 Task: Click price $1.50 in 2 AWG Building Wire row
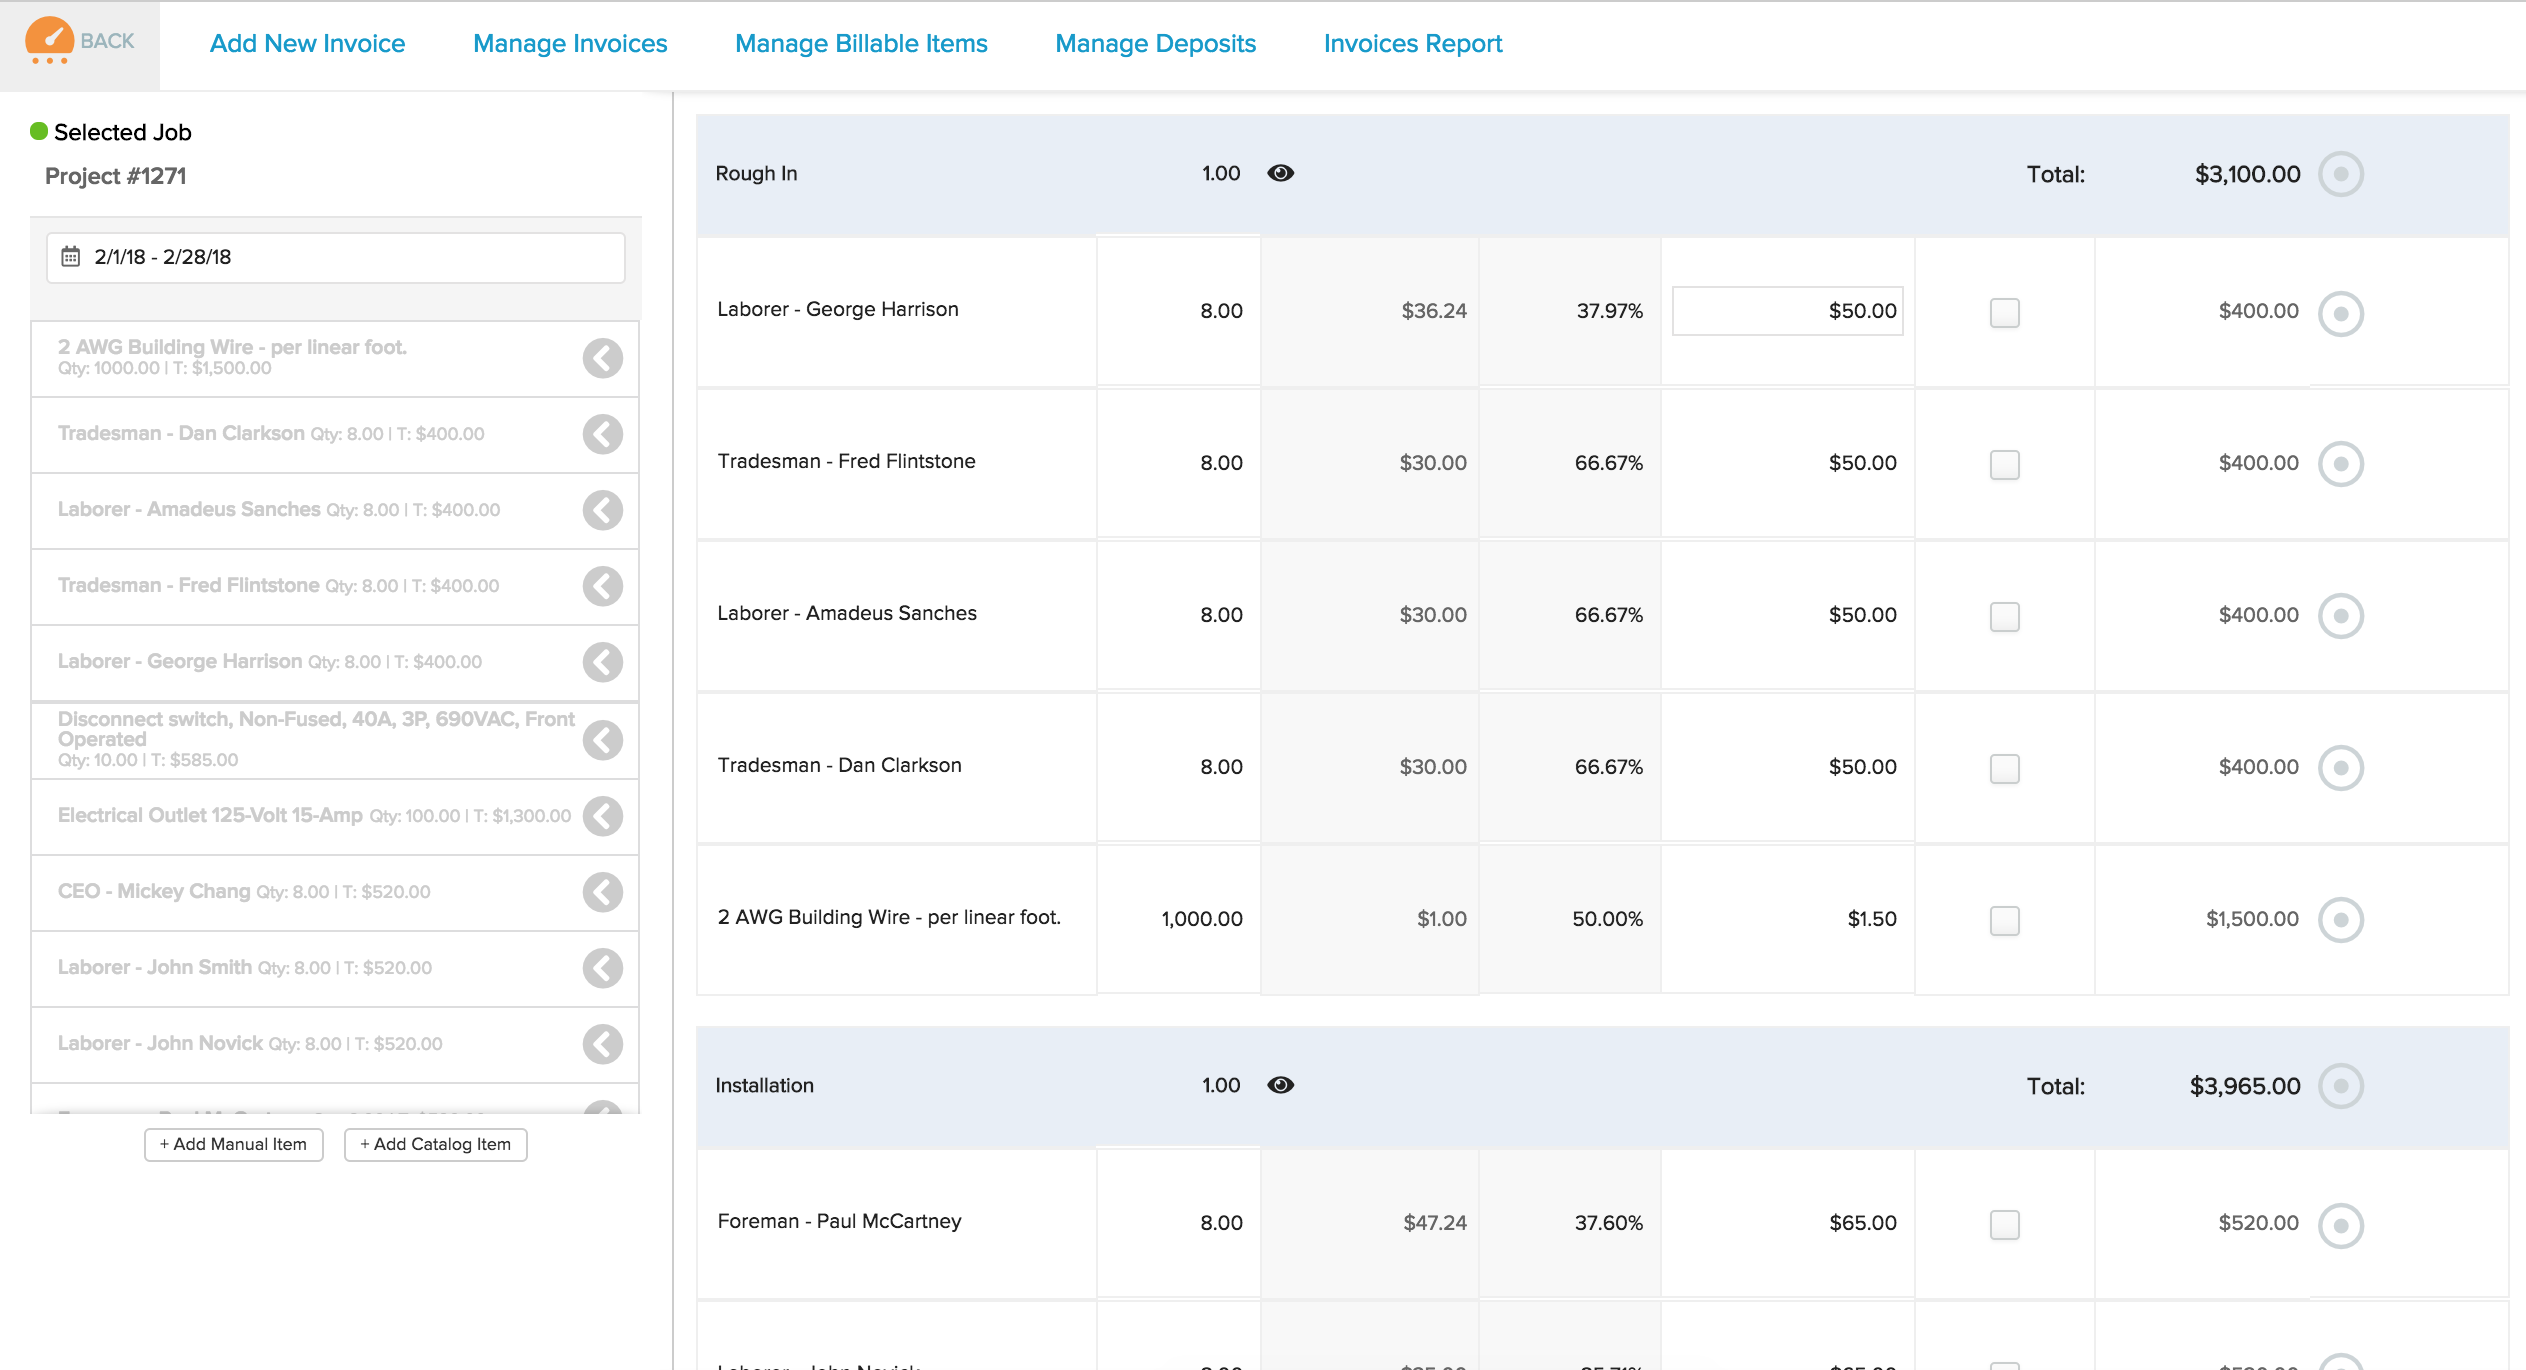coord(1871,919)
